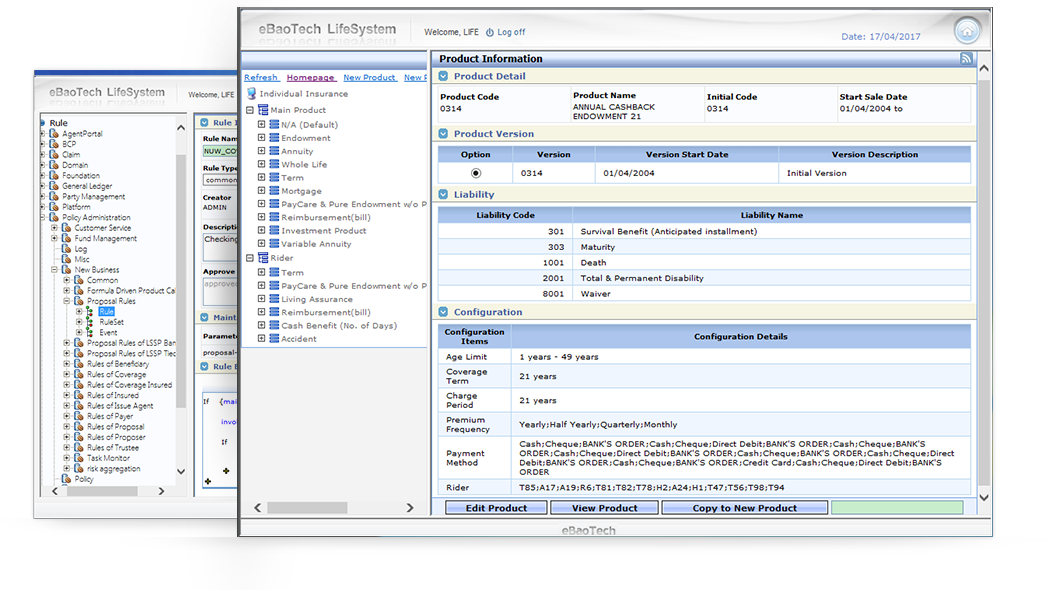Click the Living Assurance list icon
Viewport: 1047px width, 590px height.
click(x=274, y=299)
